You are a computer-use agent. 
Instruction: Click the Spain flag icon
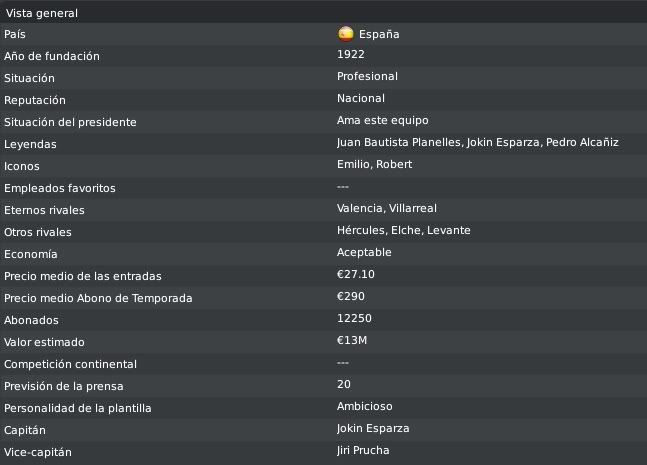pyautogui.click(x=346, y=34)
